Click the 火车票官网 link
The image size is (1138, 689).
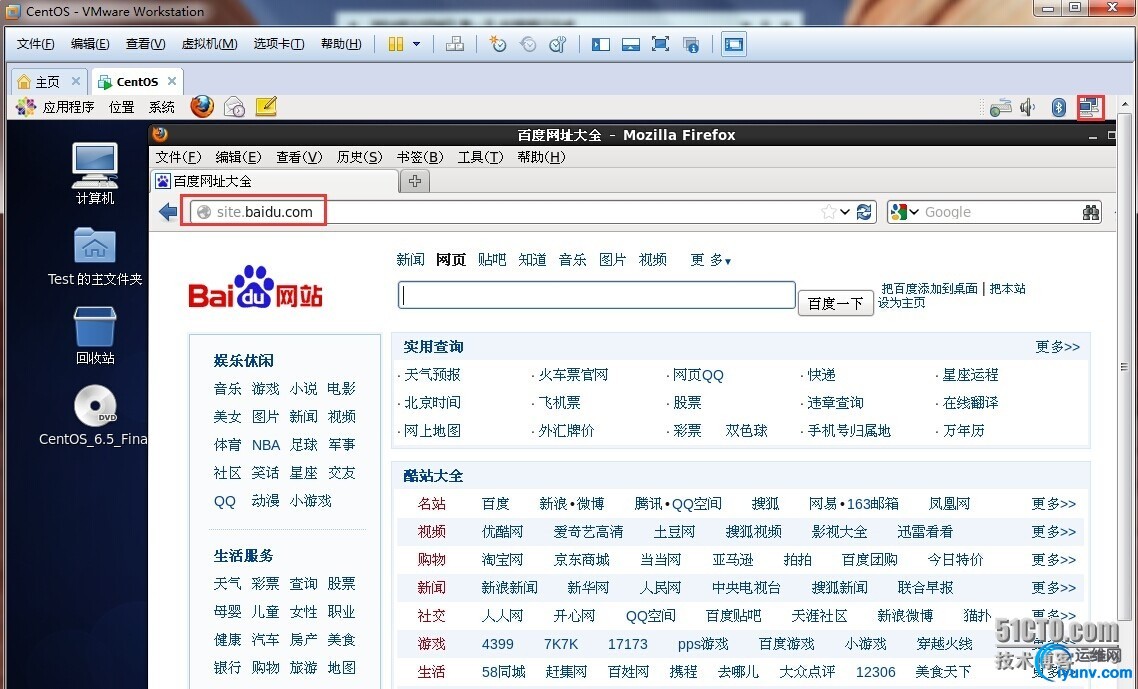573,375
